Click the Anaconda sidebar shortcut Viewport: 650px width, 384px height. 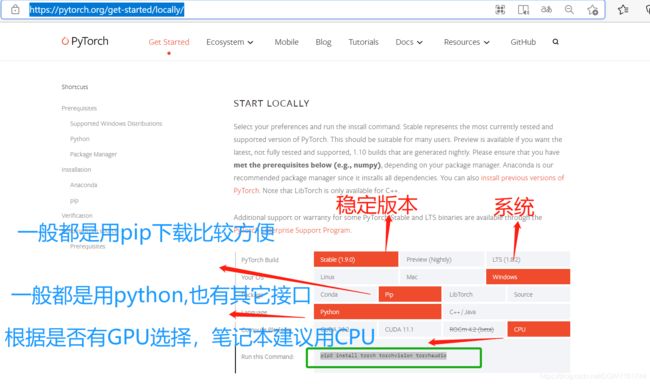pyautogui.click(x=83, y=185)
